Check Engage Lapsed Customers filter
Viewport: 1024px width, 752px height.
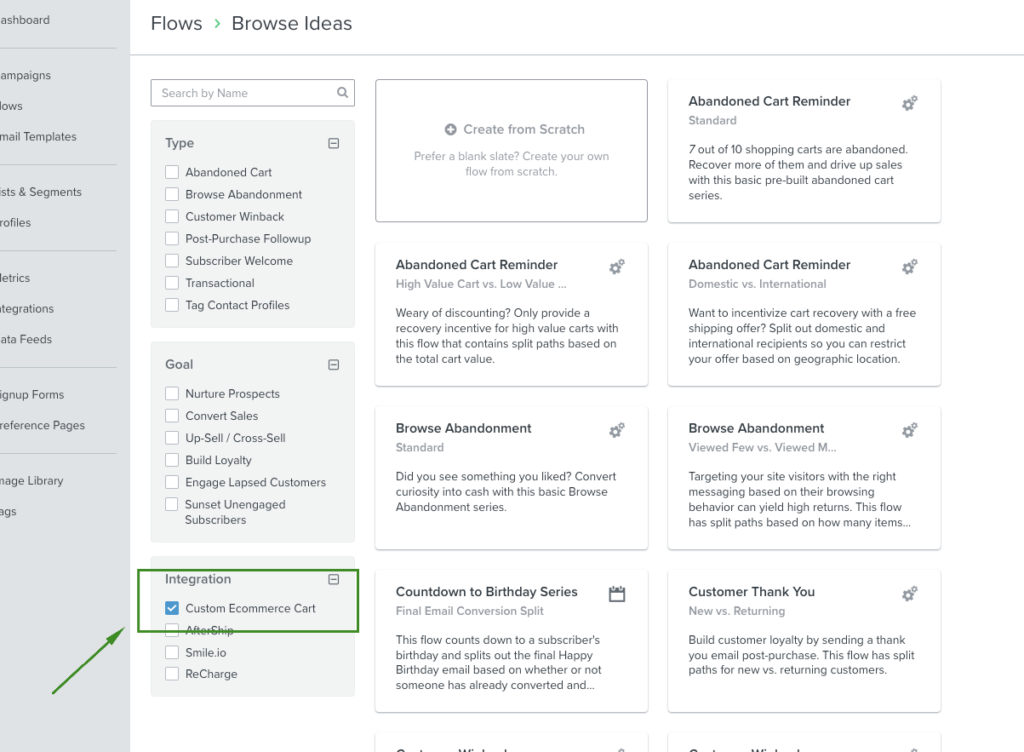click(x=172, y=482)
